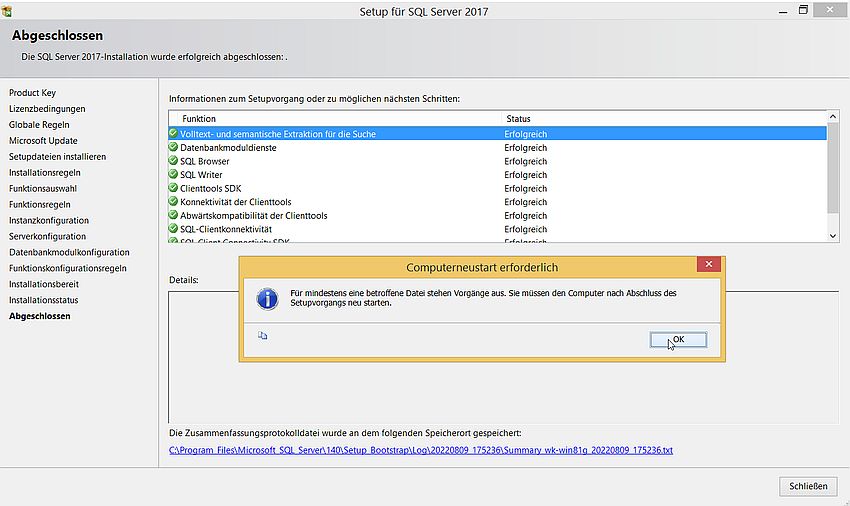
Task: Restore down the setup window
Action: (x=803, y=10)
